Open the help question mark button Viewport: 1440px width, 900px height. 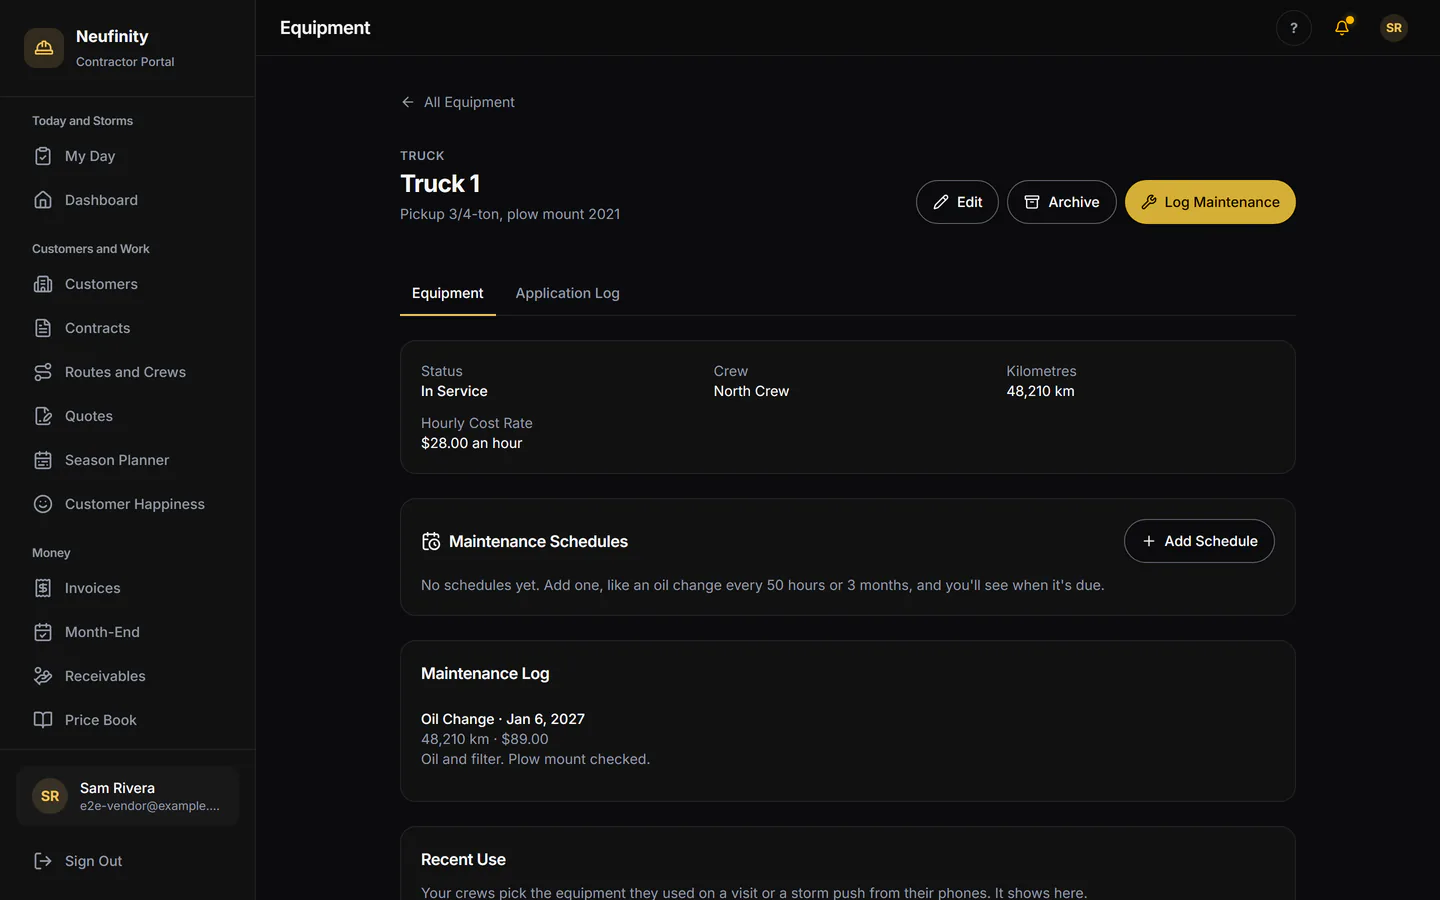coord(1294,28)
